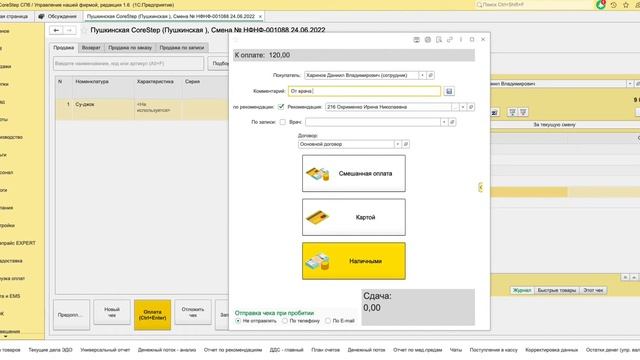Open the notifications bell icon in top bar
Image resolution: width=640 pixels, height=360 pixels.
pos(601,5)
